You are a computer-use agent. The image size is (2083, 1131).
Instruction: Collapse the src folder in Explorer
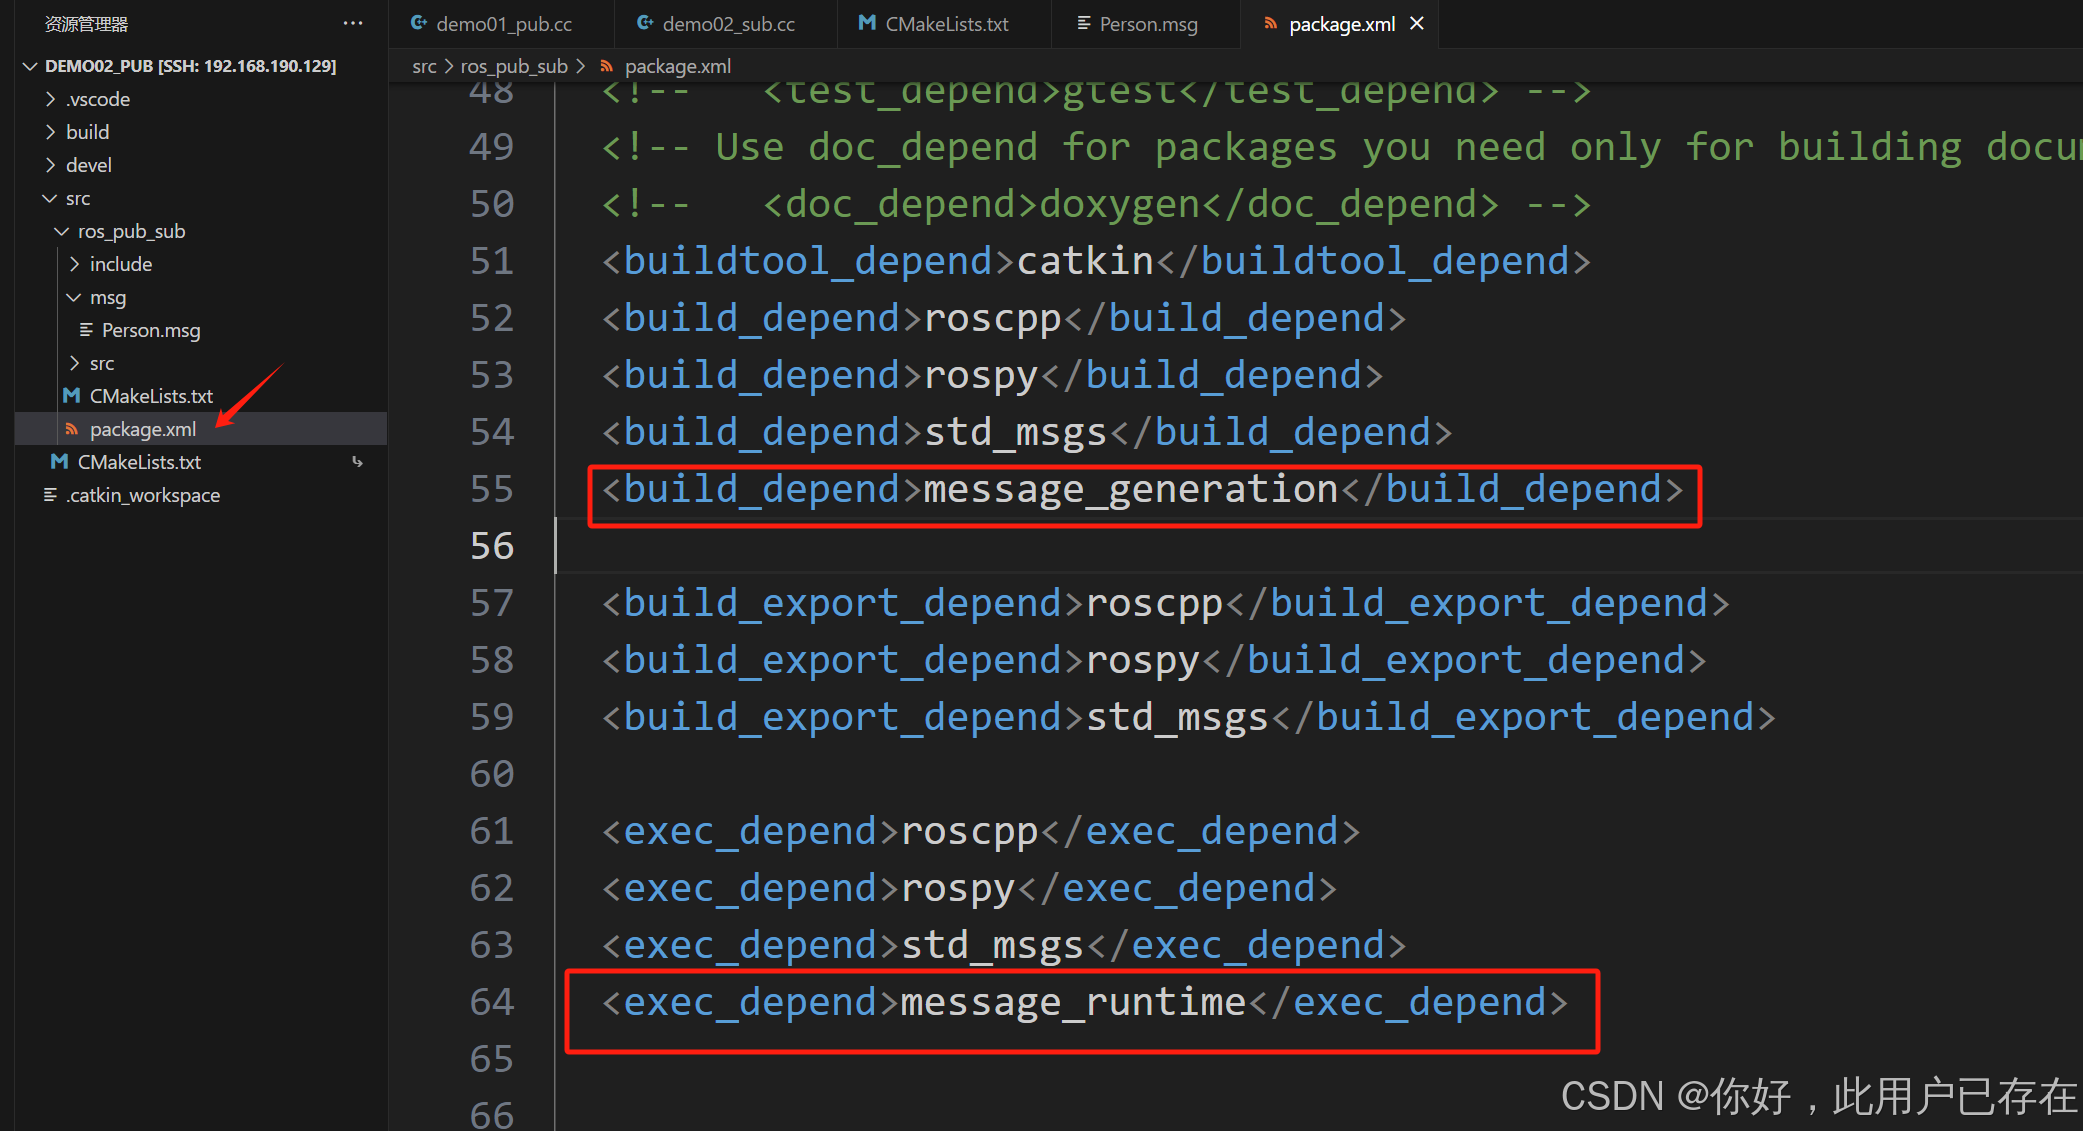[x=50, y=198]
